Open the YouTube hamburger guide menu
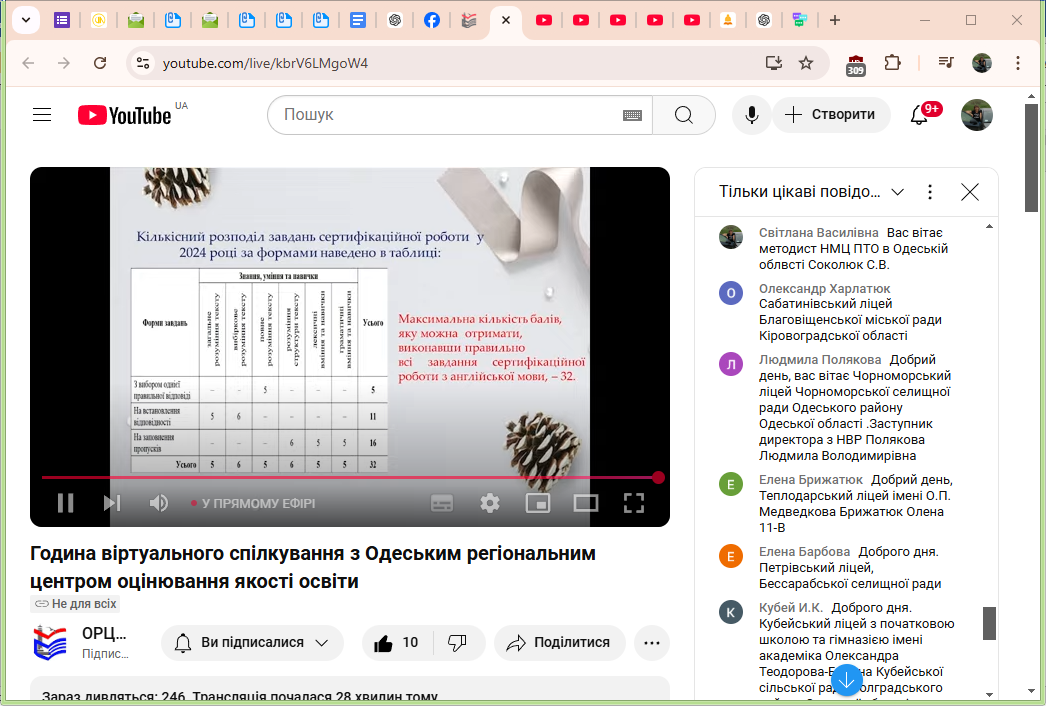The image size is (1046, 706). pyautogui.click(x=42, y=115)
